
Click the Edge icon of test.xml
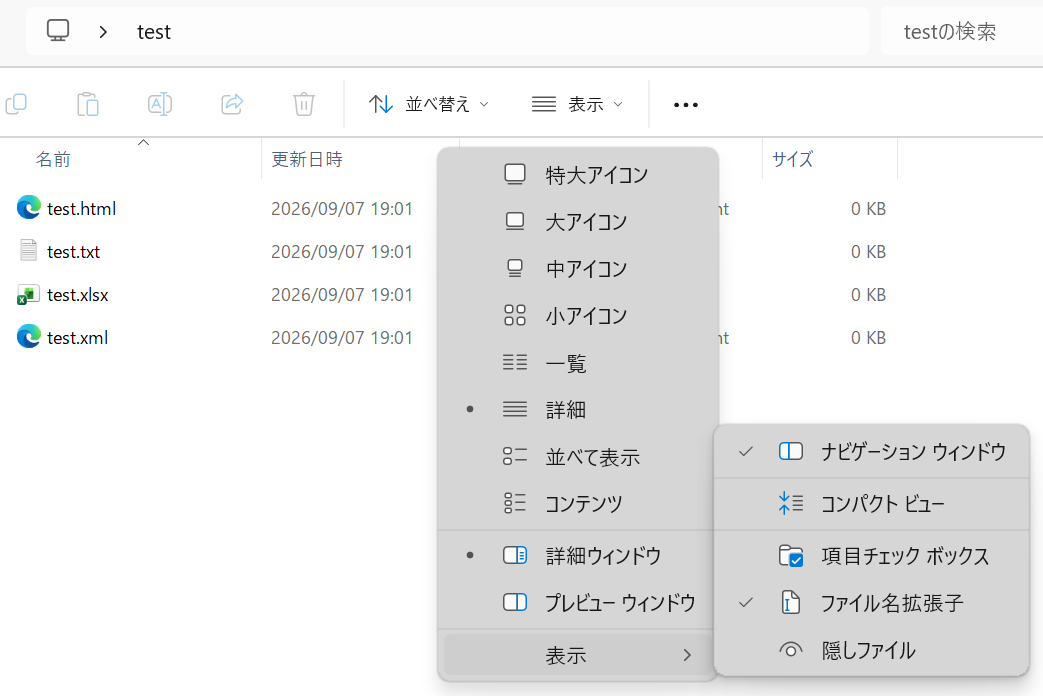[x=29, y=337]
